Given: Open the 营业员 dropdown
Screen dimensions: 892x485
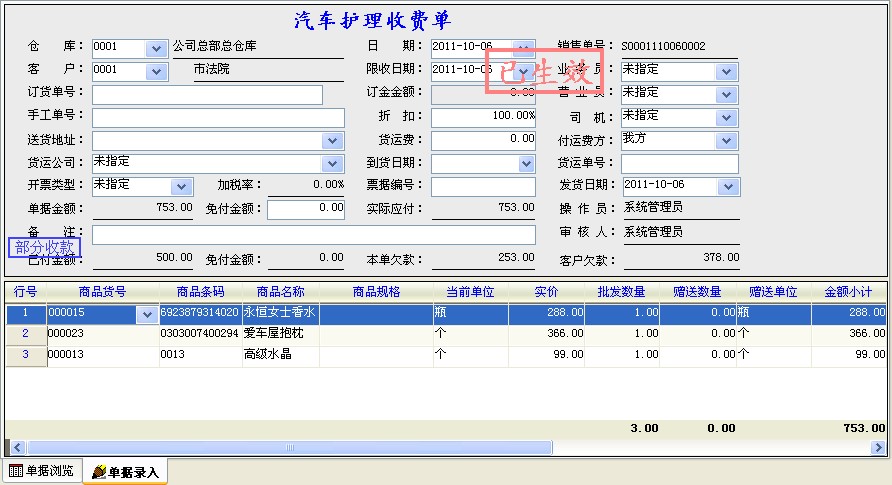Looking at the screenshot, I should (727, 94).
